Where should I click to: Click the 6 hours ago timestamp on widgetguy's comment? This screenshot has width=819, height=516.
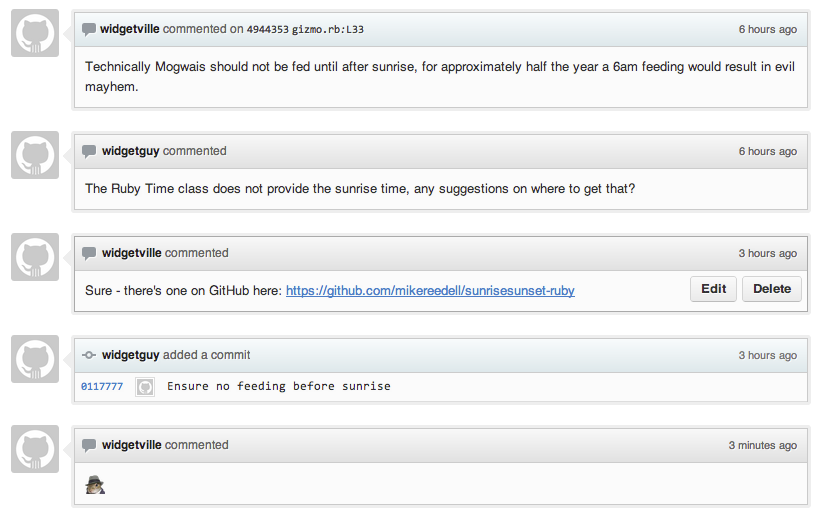(x=768, y=151)
